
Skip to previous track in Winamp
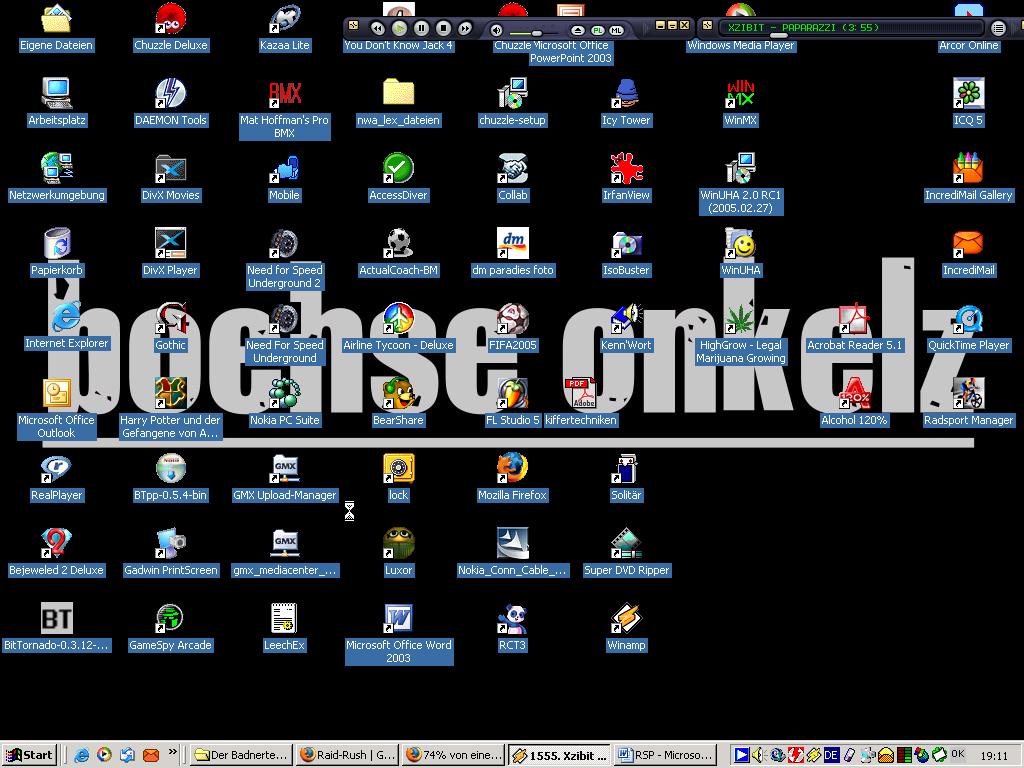377,28
